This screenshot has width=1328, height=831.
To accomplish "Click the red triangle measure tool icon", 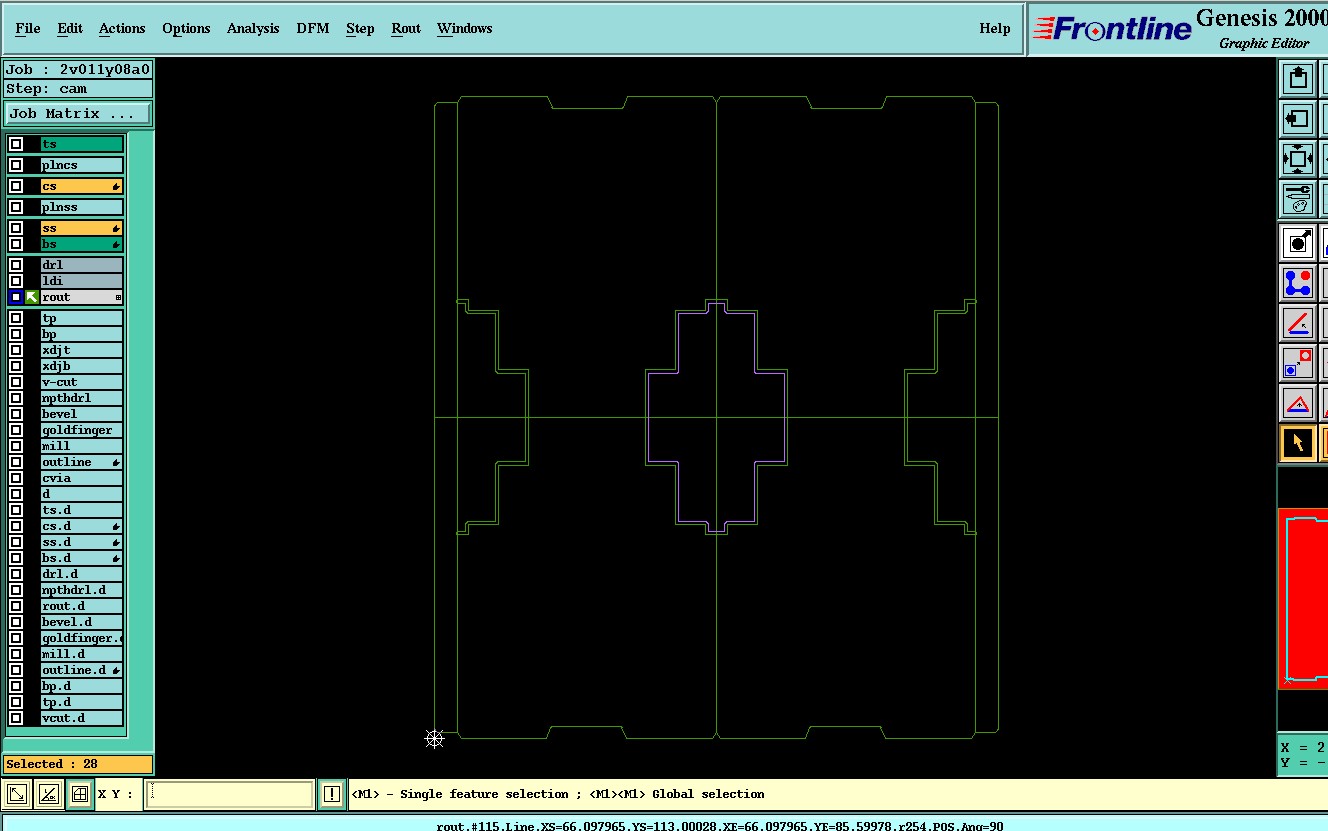I will (1297, 403).
